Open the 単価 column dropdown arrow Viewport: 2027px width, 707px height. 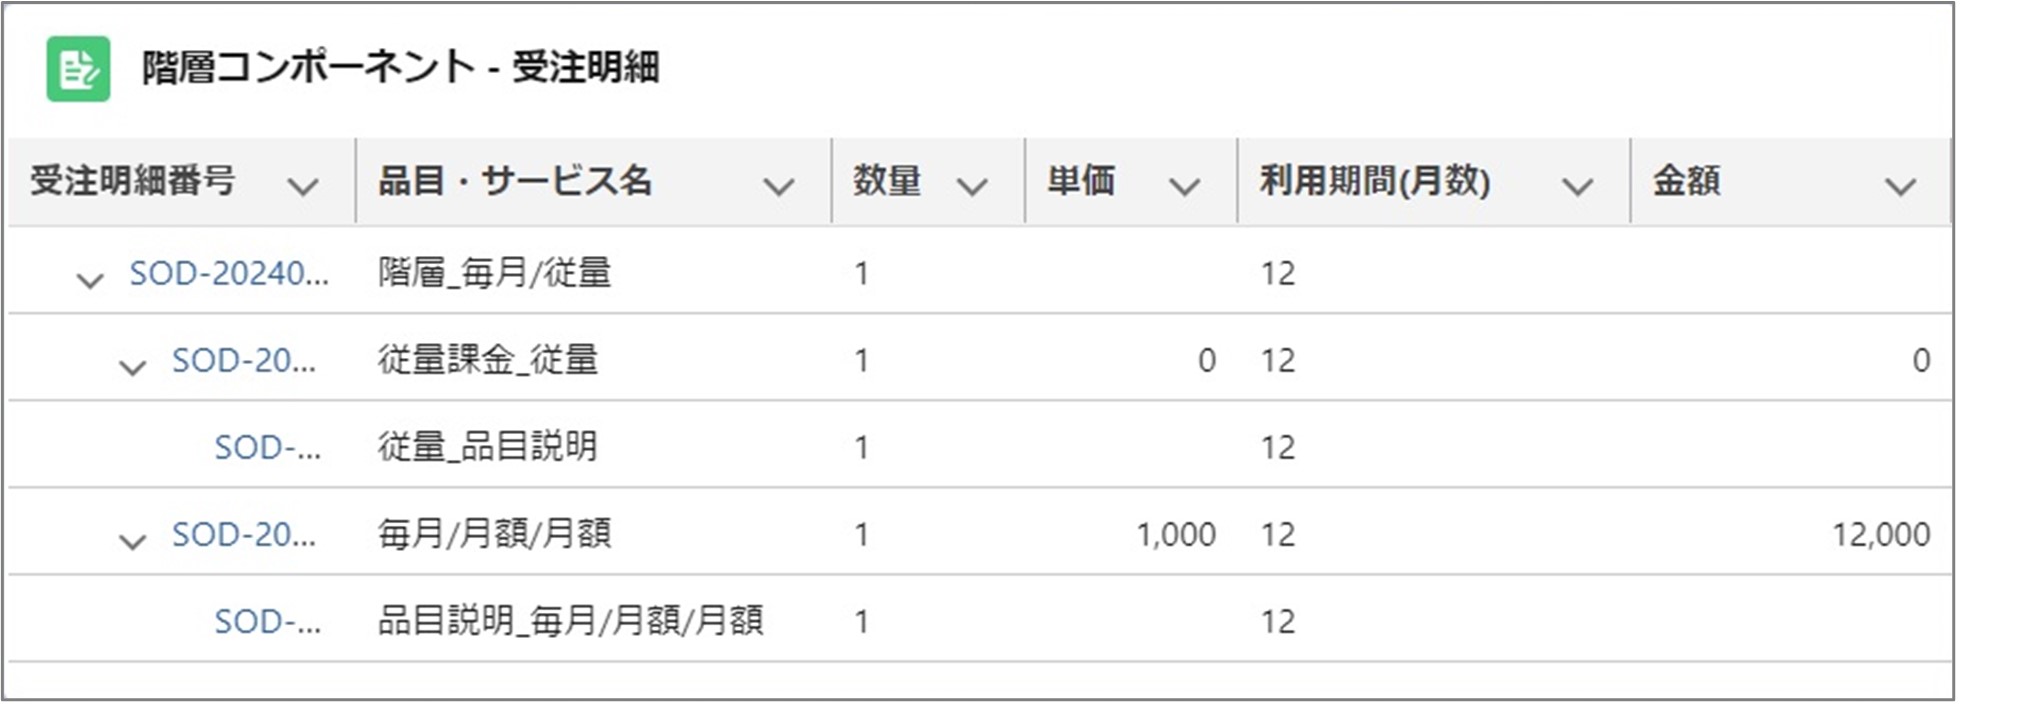coord(1184,186)
